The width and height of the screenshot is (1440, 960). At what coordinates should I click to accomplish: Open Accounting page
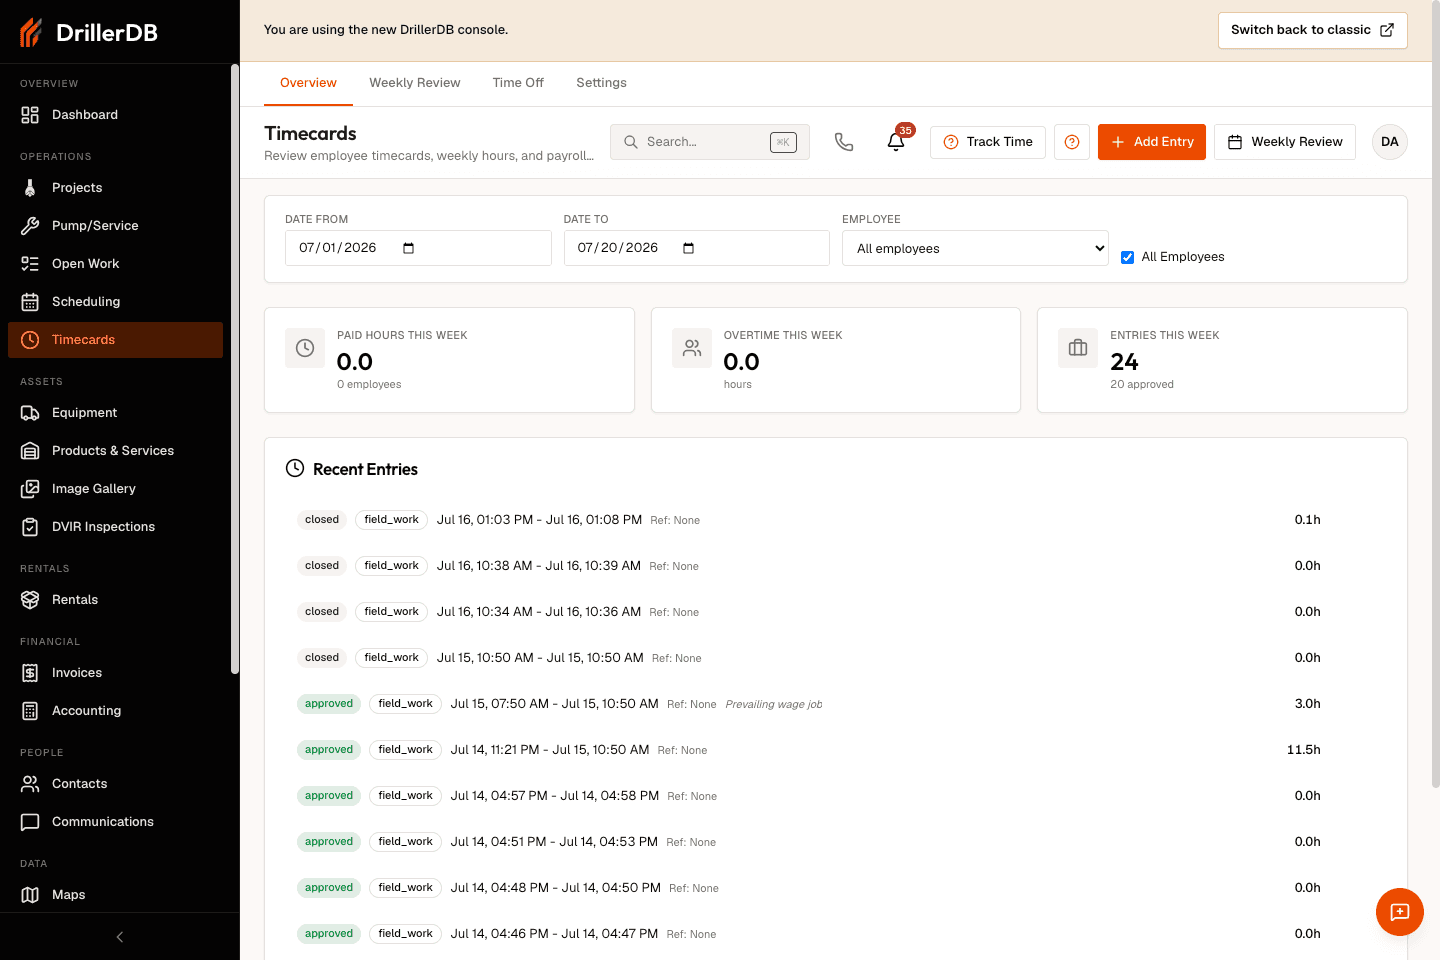point(115,711)
